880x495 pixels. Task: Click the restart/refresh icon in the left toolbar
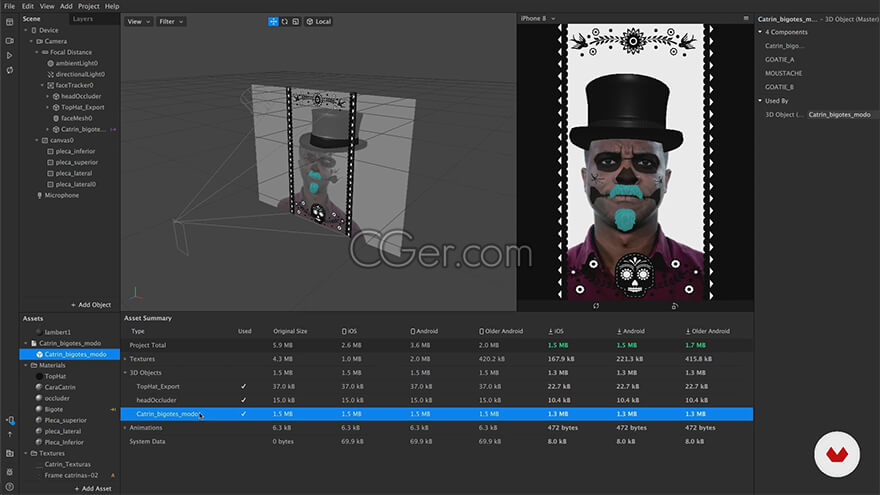10,70
